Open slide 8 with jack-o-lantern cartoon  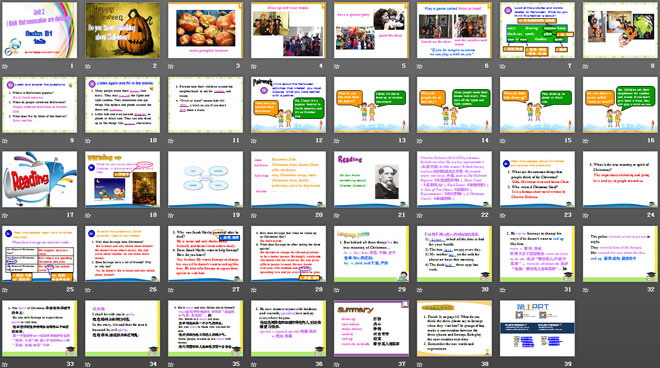[620, 30]
